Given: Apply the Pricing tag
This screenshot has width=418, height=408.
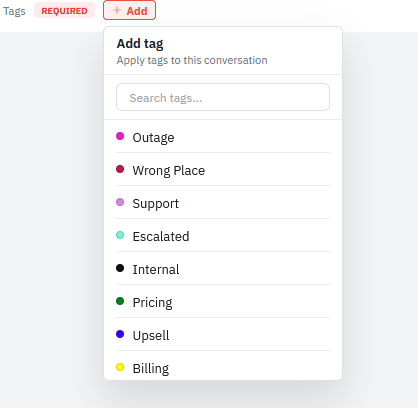Looking at the screenshot, I should click(x=223, y=302).
